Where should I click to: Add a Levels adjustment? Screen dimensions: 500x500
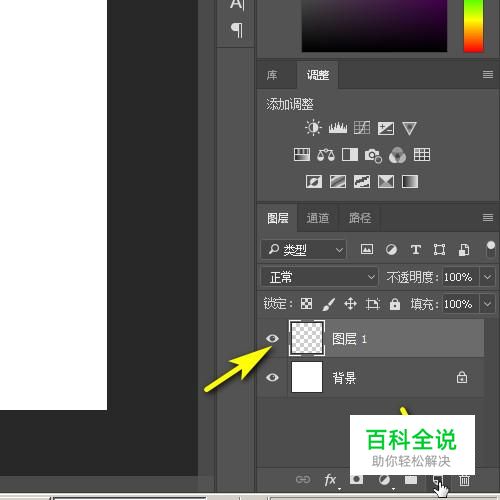338,128
